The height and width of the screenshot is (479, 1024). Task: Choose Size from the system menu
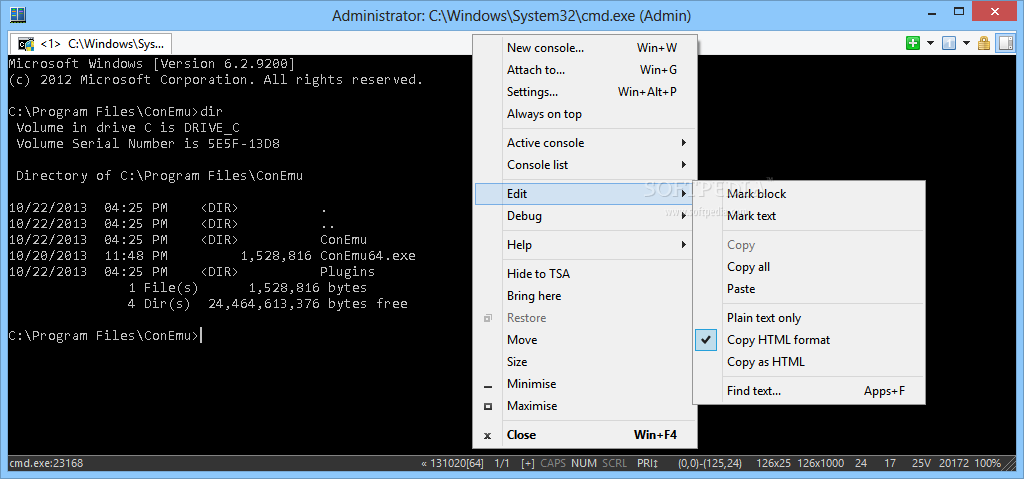tap(584, 362)
